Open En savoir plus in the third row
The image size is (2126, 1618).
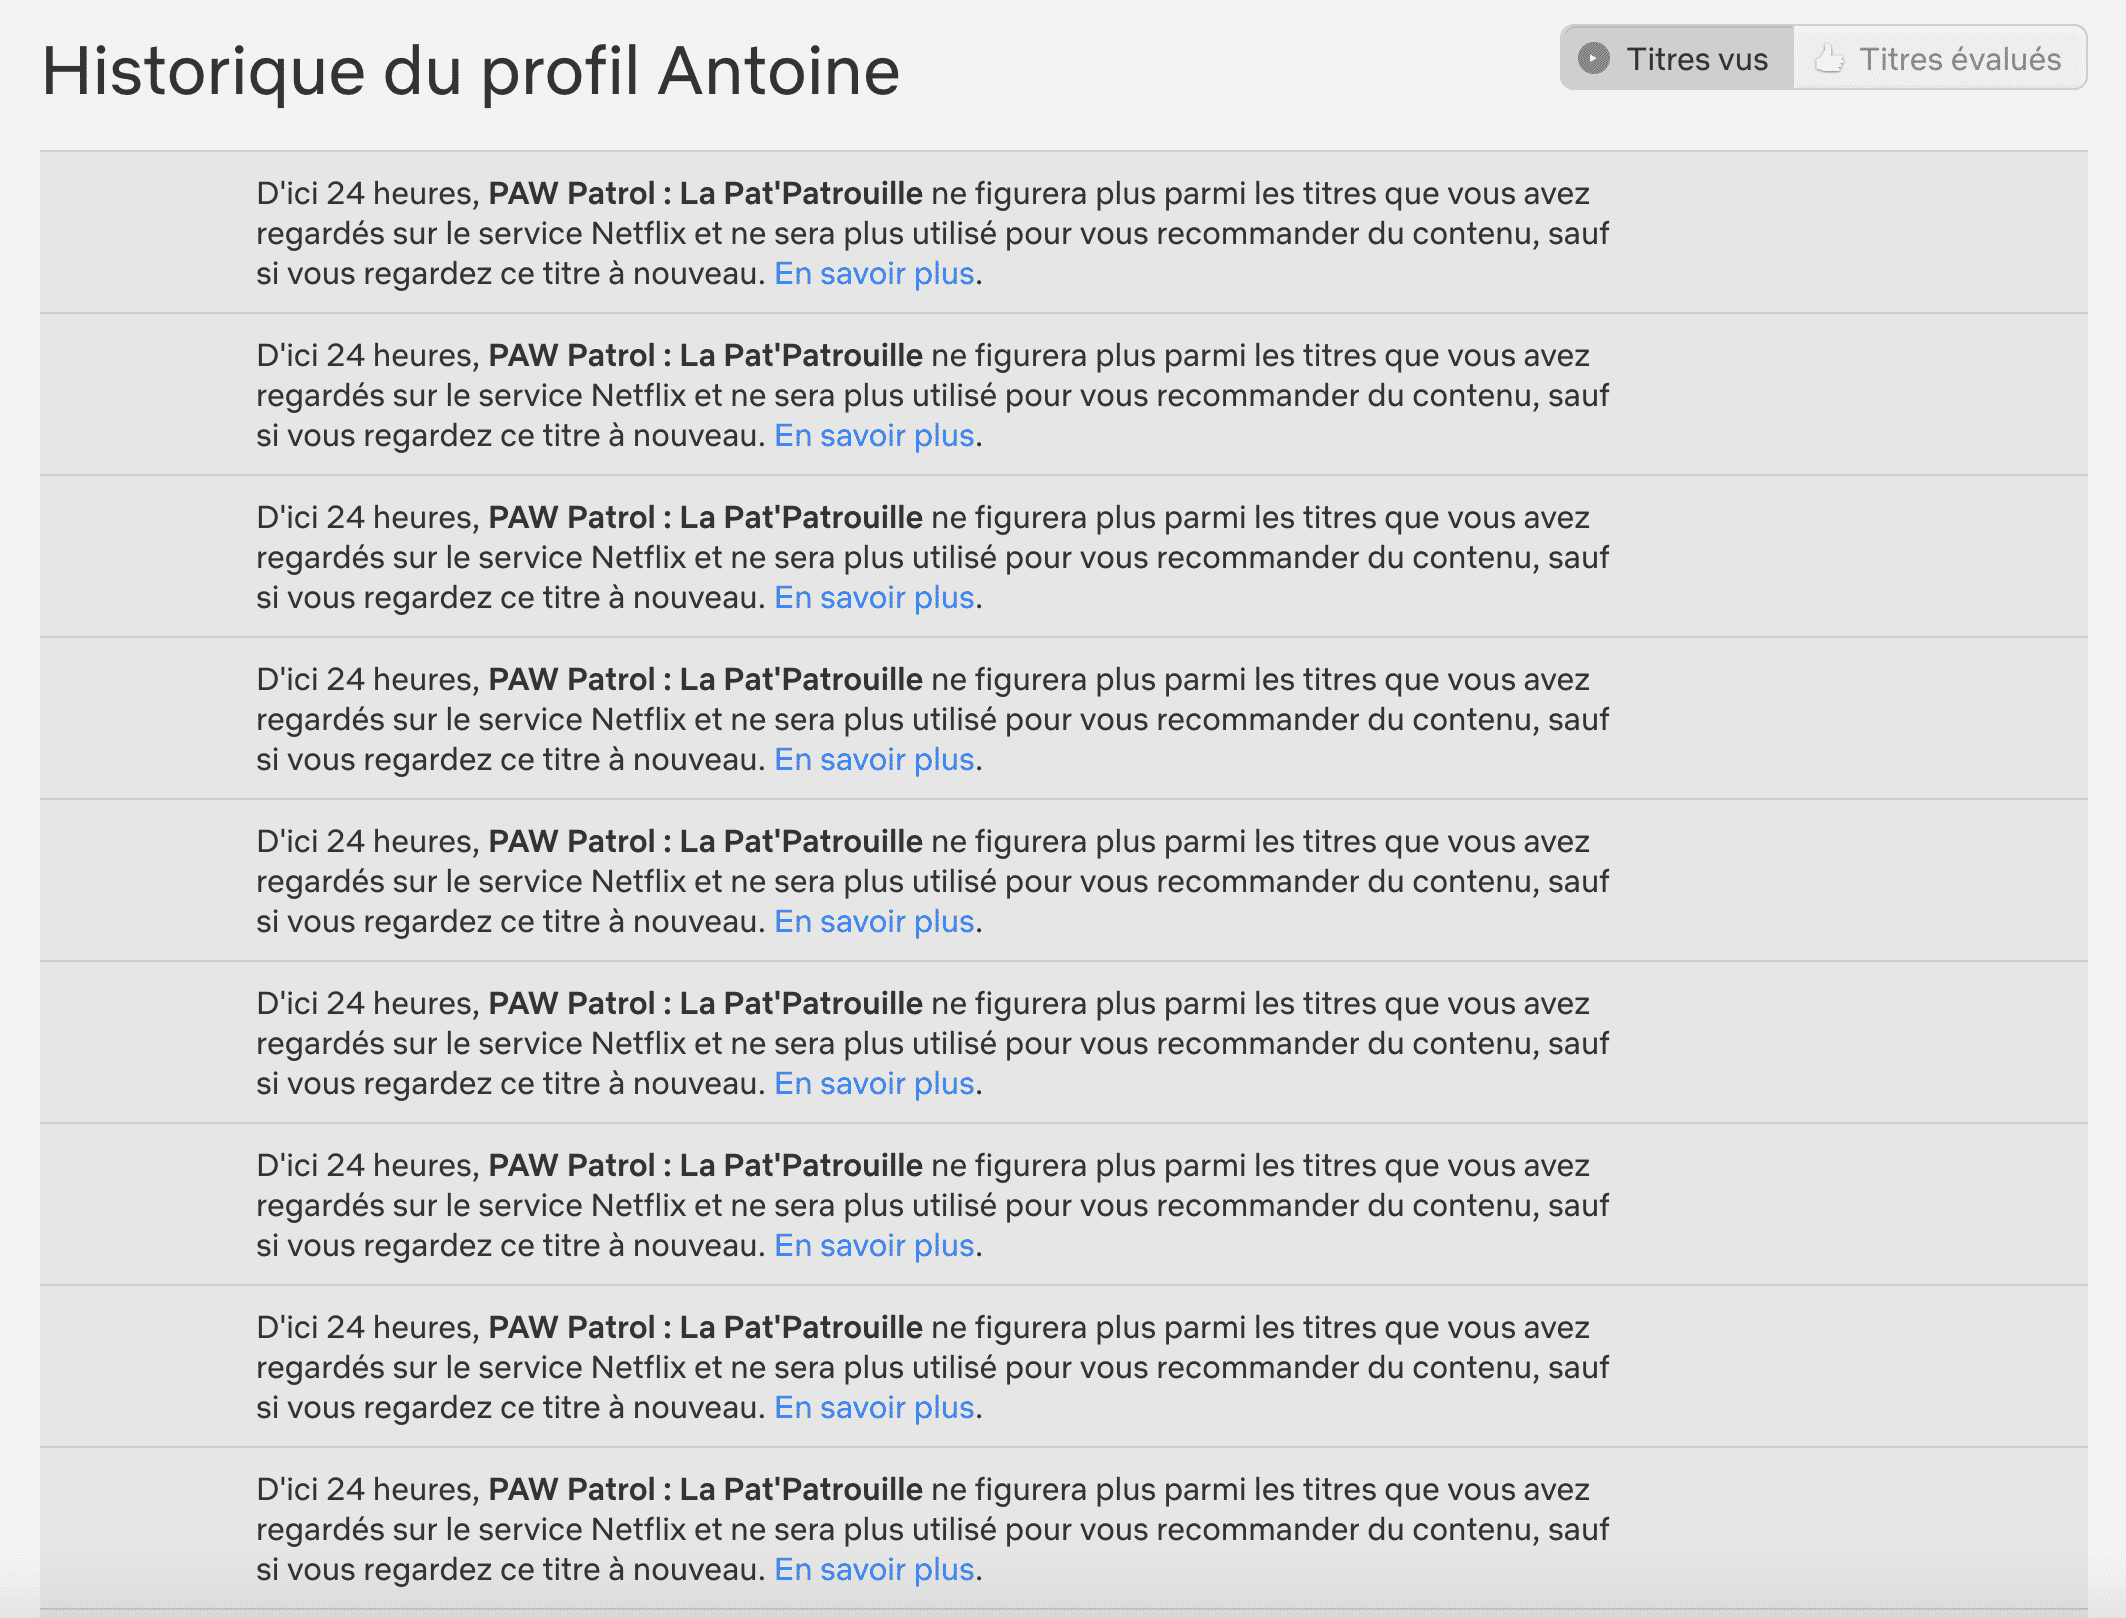pyautogui.click(x=874, y=597)
